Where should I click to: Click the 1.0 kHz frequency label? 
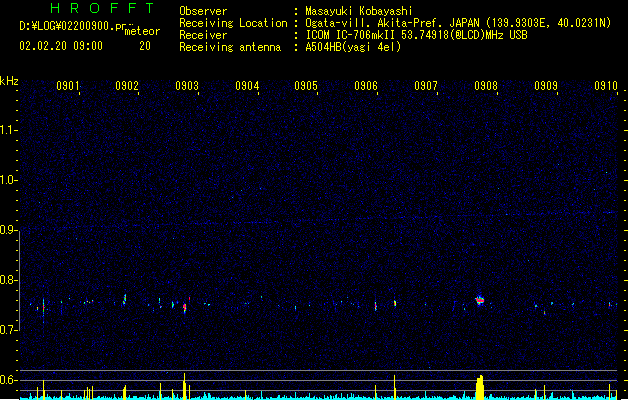8,180
